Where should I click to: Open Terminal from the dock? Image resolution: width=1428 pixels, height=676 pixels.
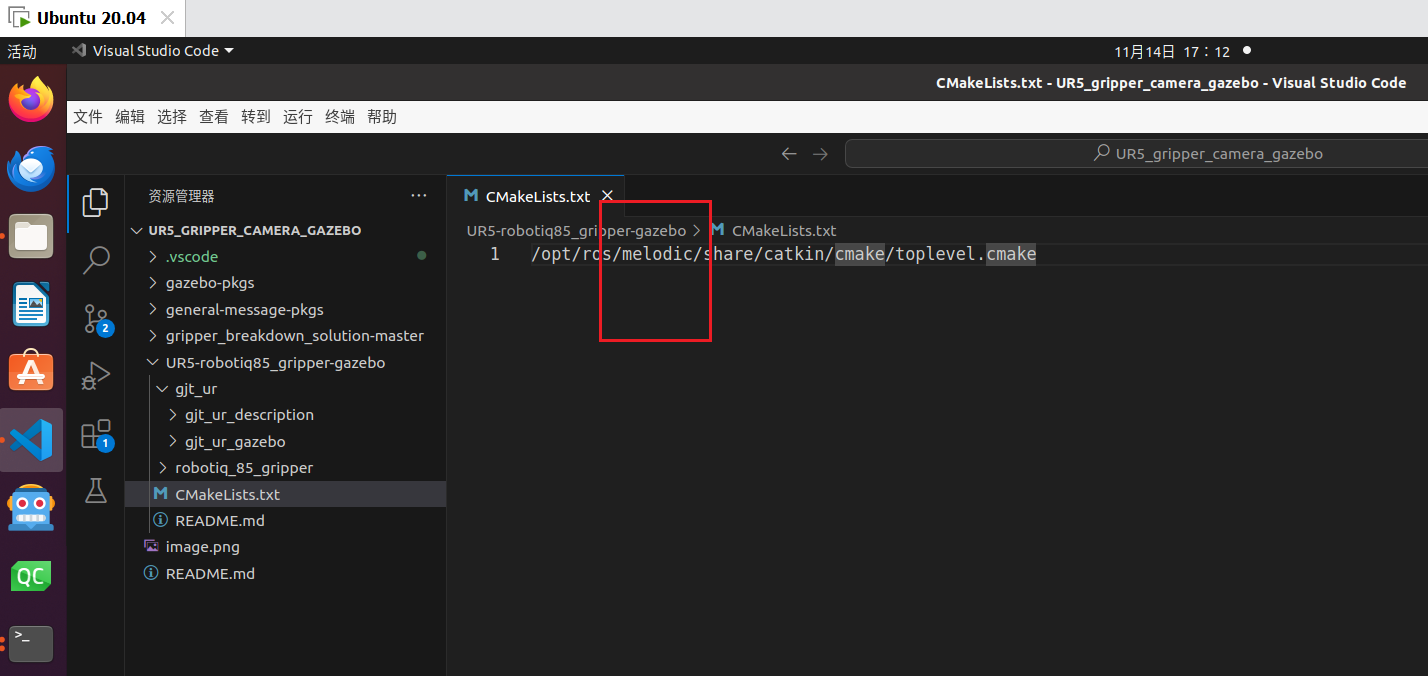click(x=31, y=643)
